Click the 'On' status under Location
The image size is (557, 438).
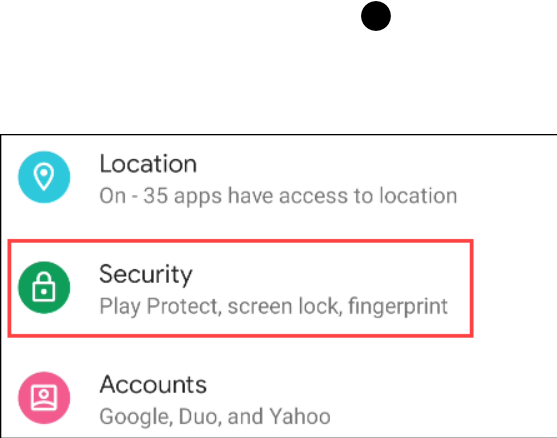tap(113, 196)
